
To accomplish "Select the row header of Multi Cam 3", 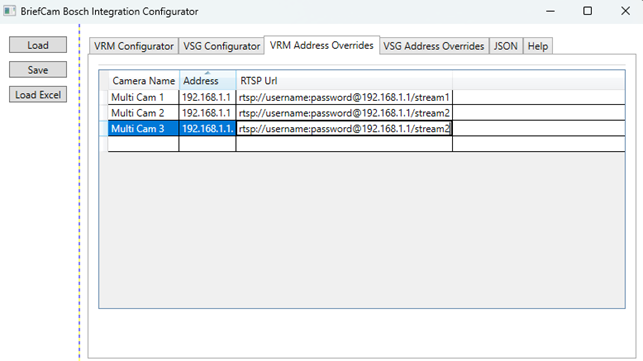I will pos(104,128).
